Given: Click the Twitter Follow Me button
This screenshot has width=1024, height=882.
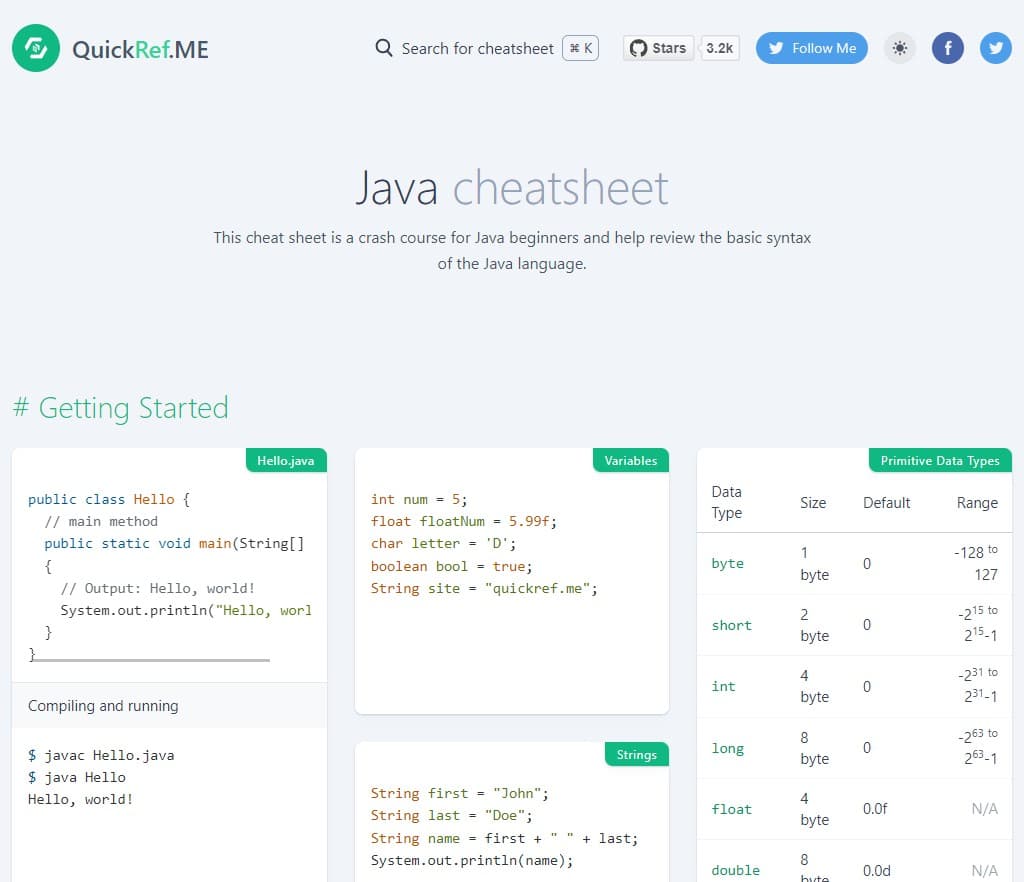Looking at the screenshot, I should 811,48.
